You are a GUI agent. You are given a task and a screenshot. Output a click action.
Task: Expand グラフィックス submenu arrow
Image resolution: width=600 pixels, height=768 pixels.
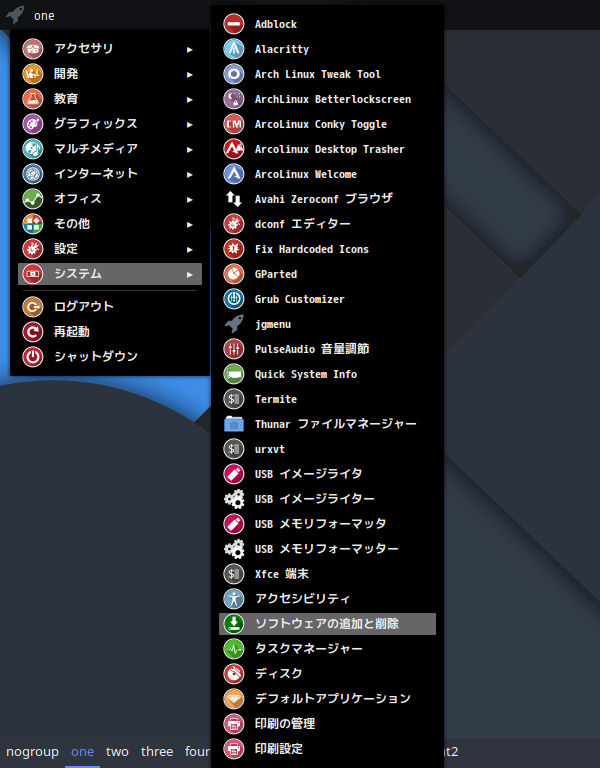[190, 124]
